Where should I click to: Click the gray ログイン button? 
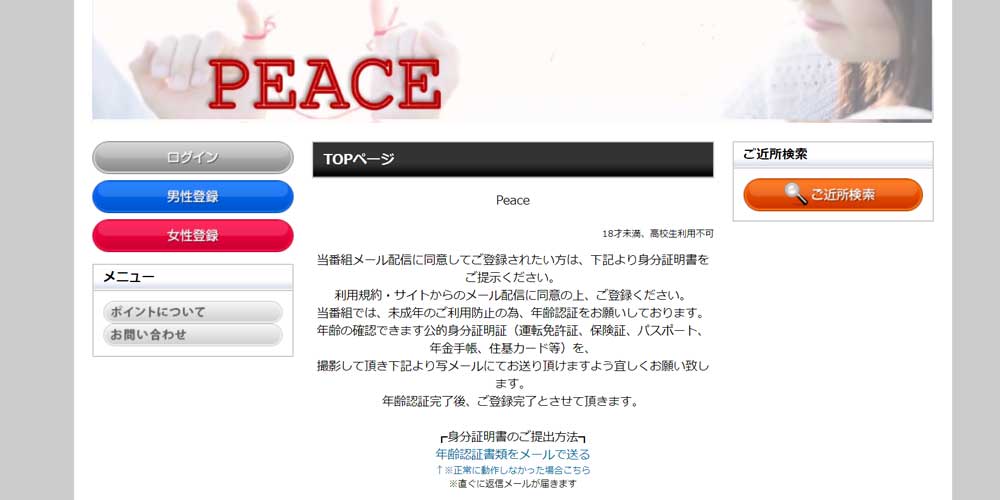[193, 158]
